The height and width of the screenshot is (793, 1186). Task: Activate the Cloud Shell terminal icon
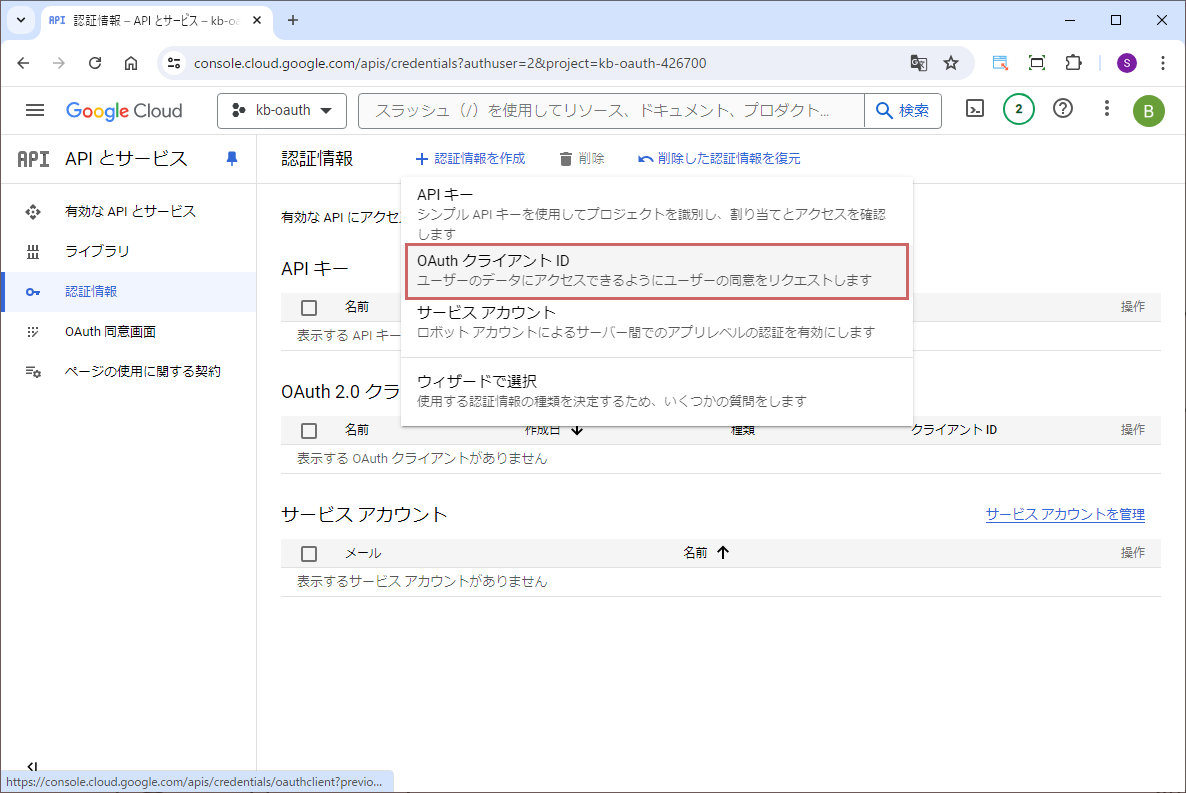(975, 110)
